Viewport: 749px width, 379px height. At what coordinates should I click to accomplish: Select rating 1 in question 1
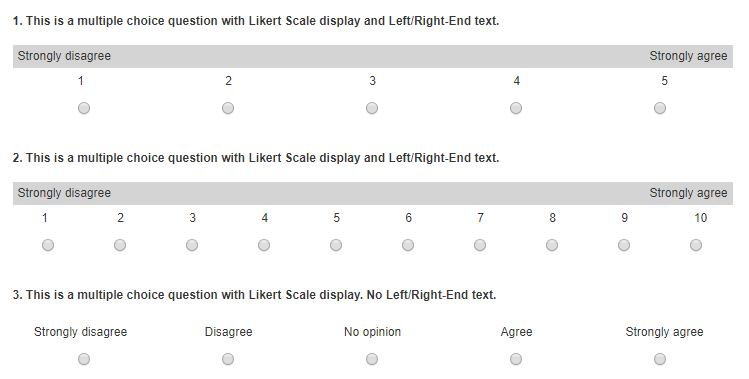click(84, 108)
